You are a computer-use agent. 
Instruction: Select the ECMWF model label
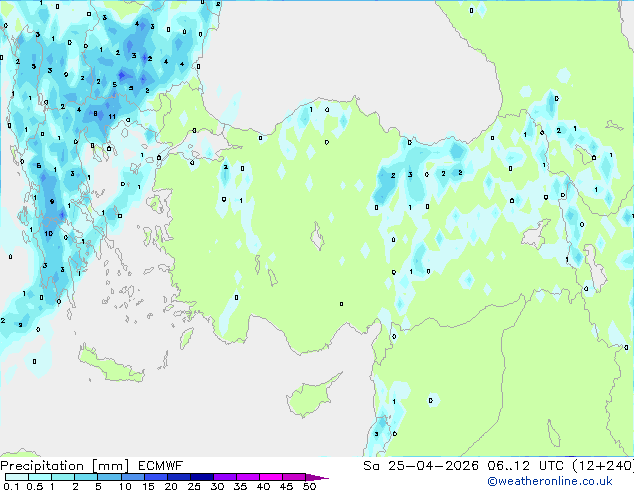(x=161, y=466)
